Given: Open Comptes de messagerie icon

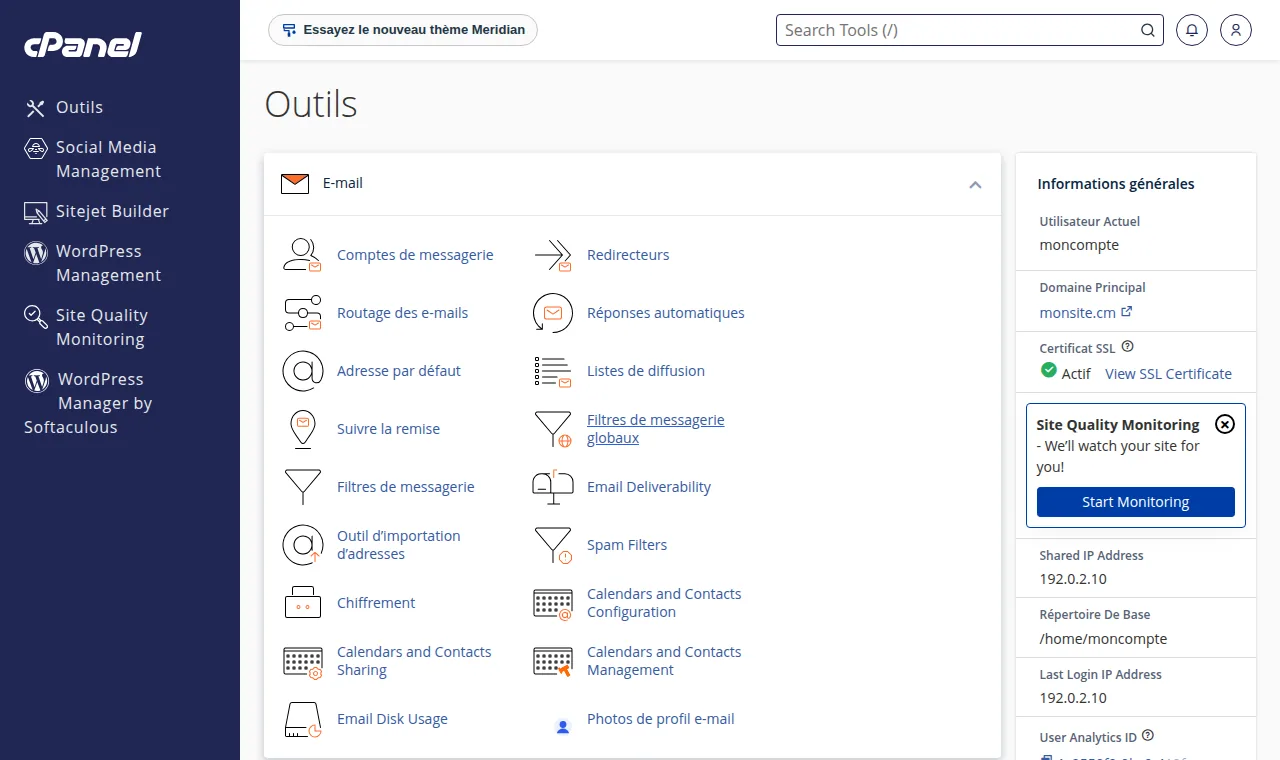Looking at the screenshot, I should coord(302,255).
